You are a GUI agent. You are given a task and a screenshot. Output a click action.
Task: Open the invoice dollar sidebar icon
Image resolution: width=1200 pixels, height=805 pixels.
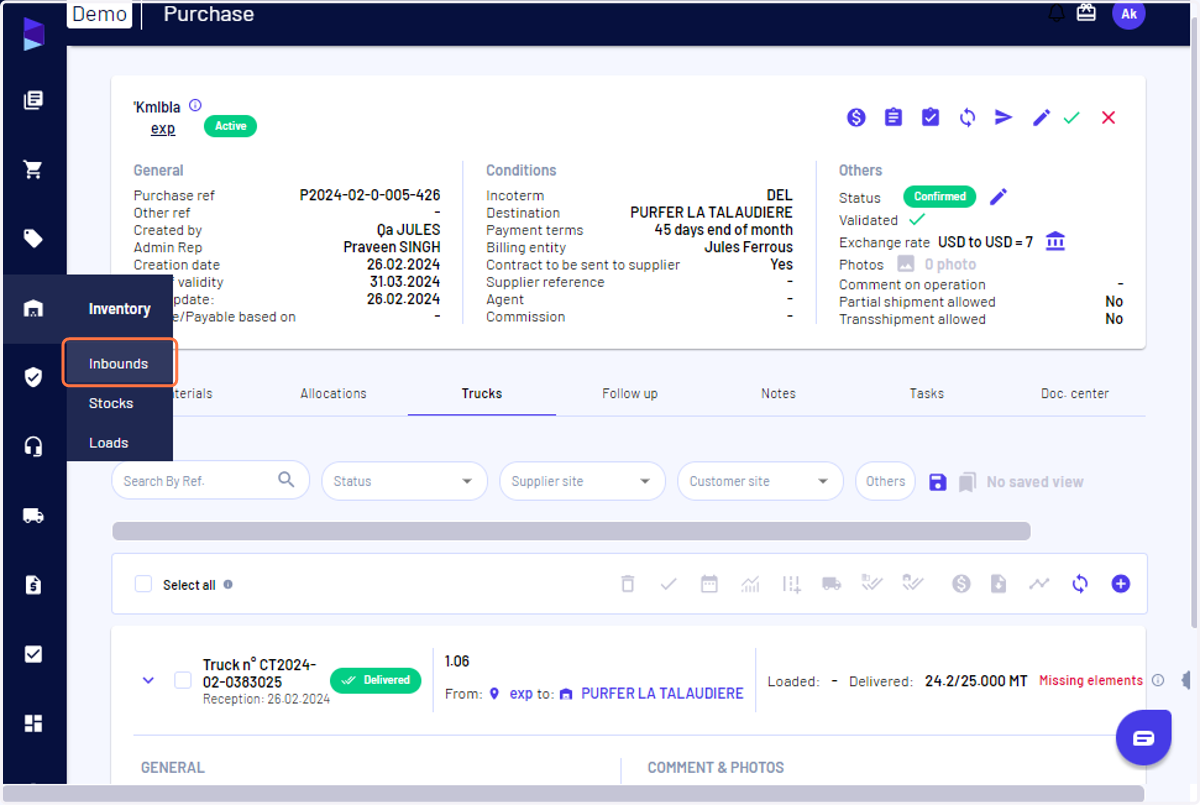(x=33, y=585)
